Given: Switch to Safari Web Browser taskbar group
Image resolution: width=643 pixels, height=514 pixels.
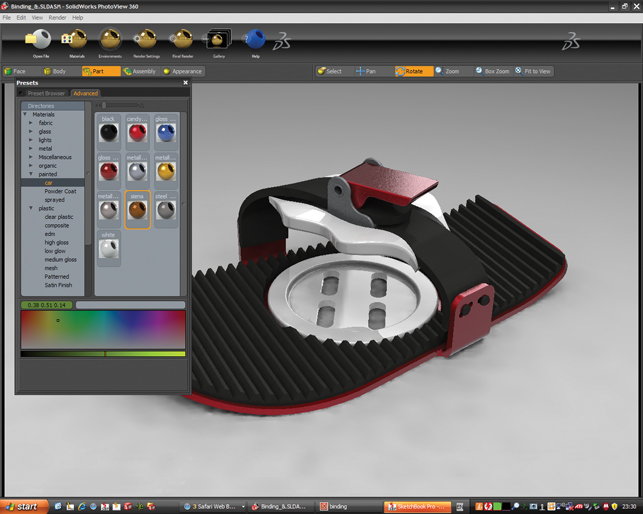Looking at the screenshot, I should [214, 507].
